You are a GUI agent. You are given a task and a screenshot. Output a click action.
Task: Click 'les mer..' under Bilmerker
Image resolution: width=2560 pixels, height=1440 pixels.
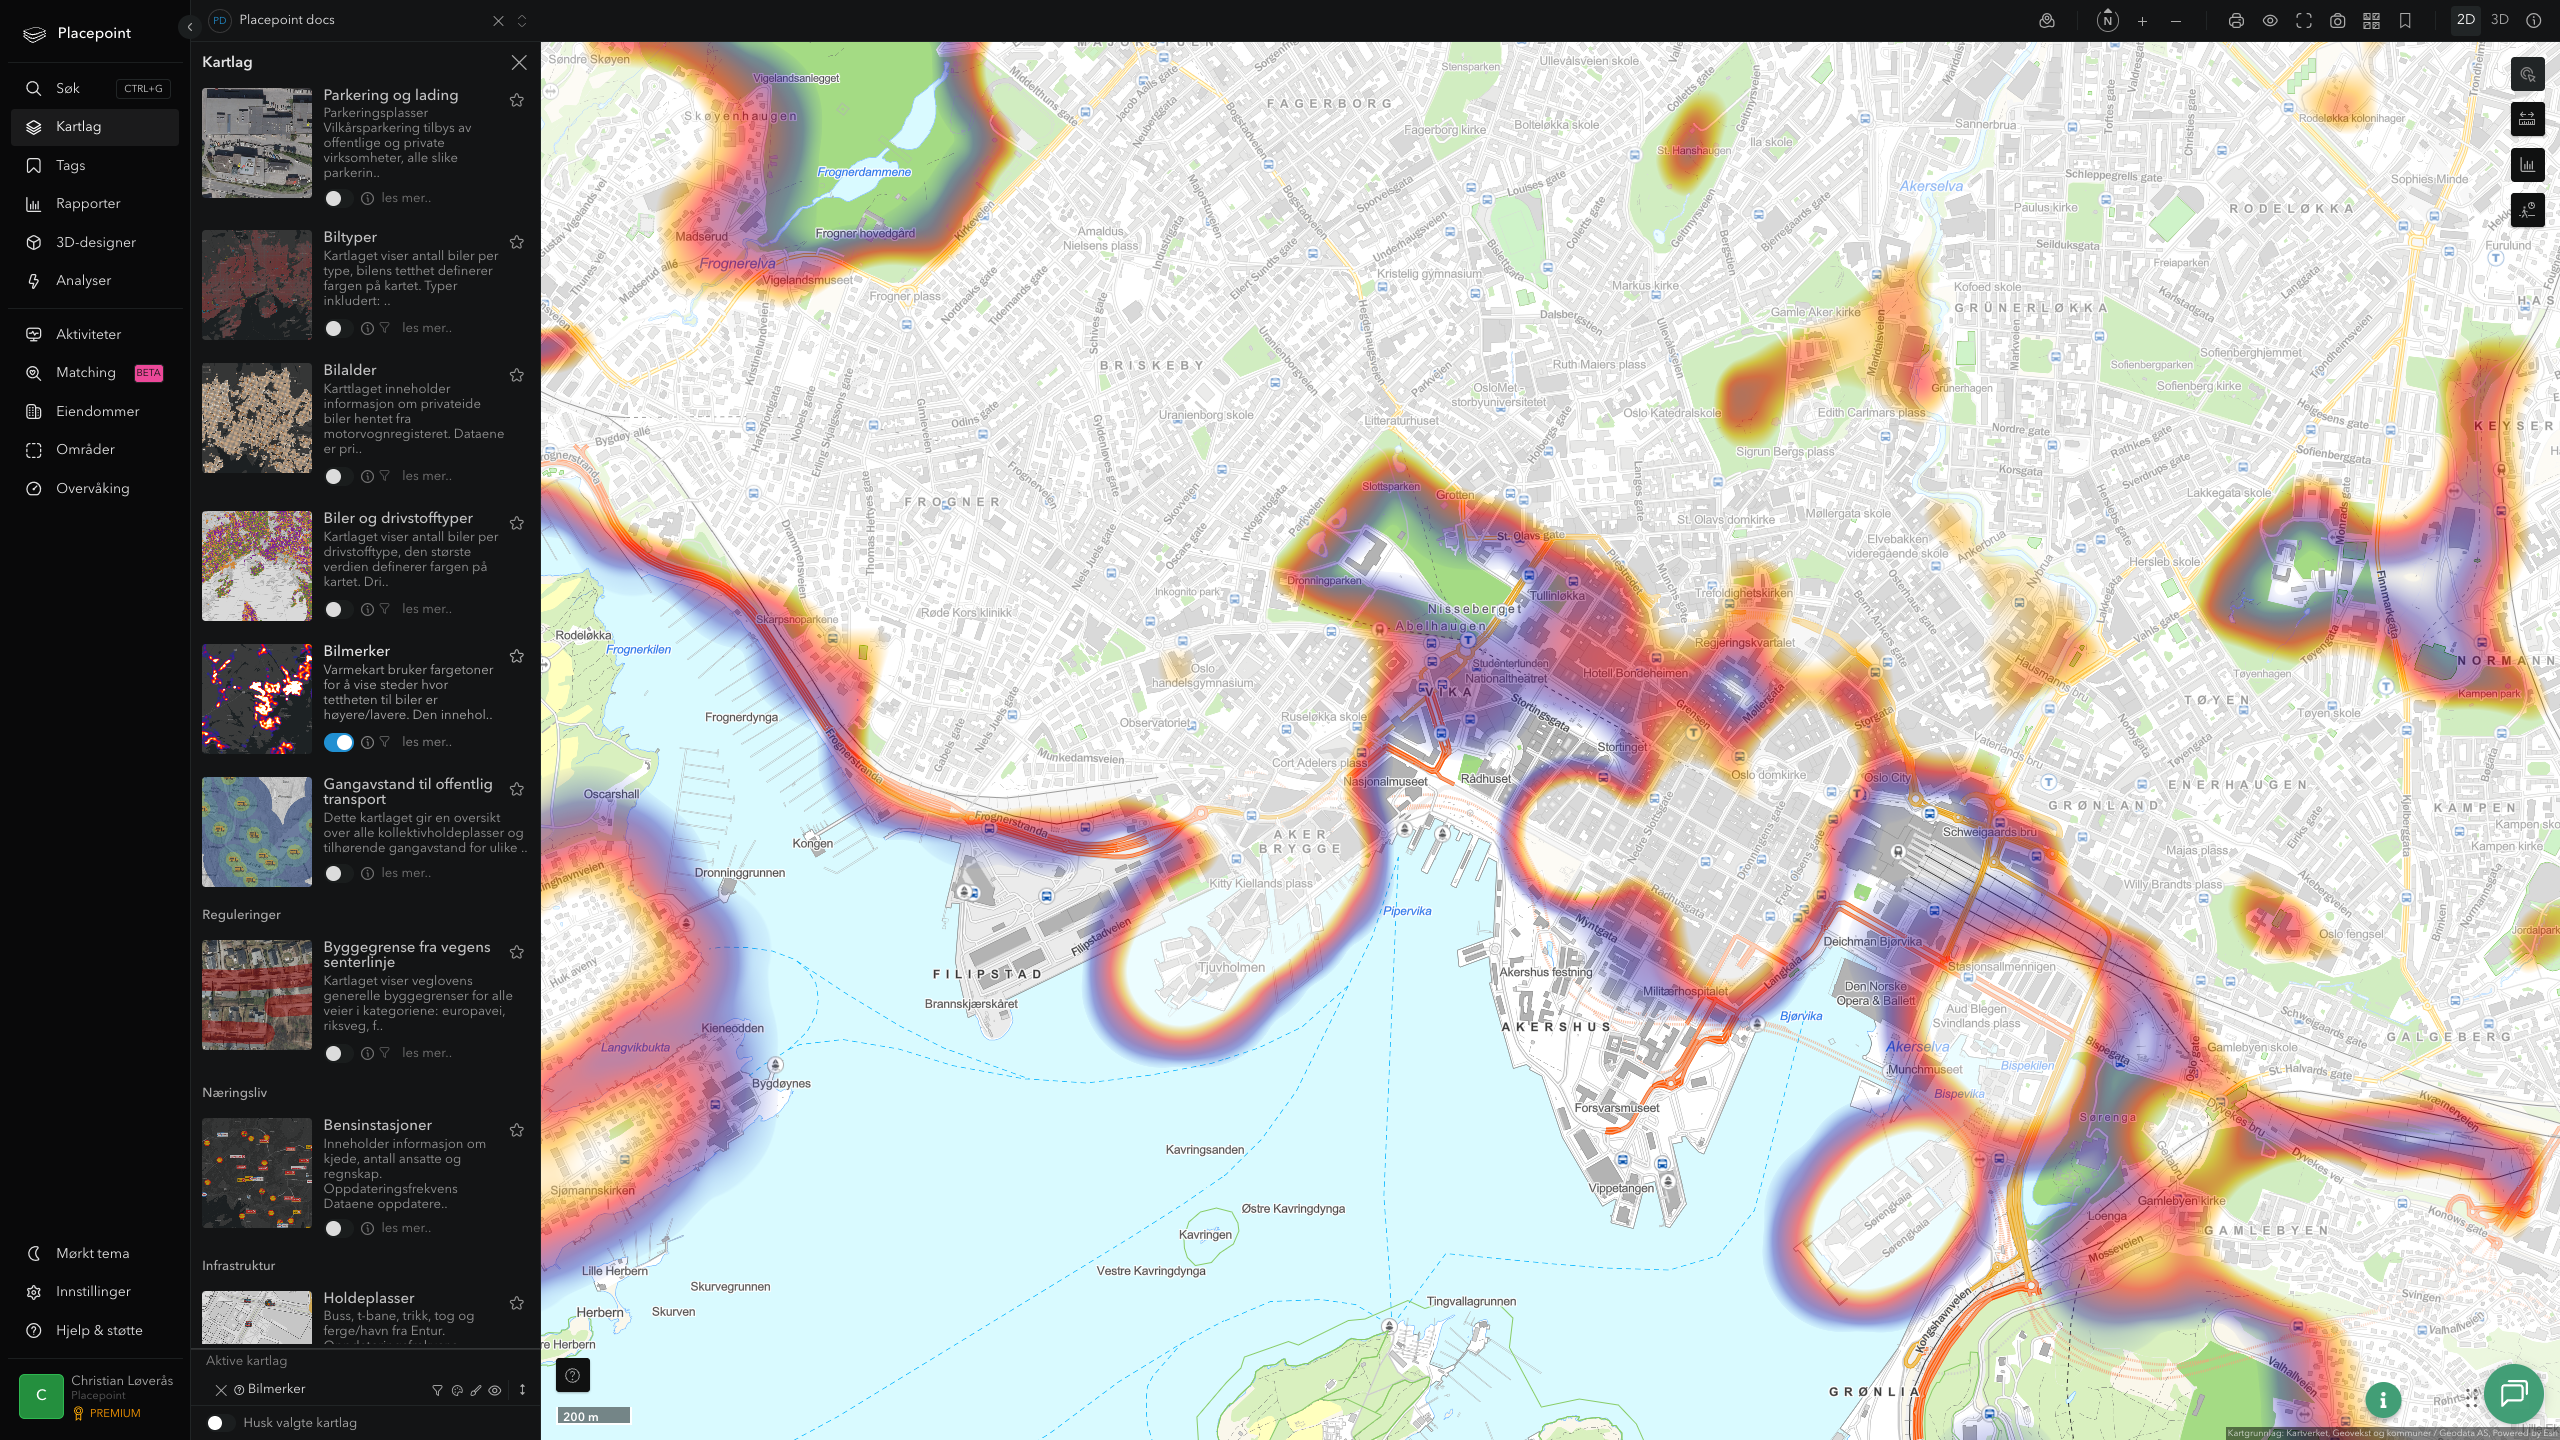point(427,742)
